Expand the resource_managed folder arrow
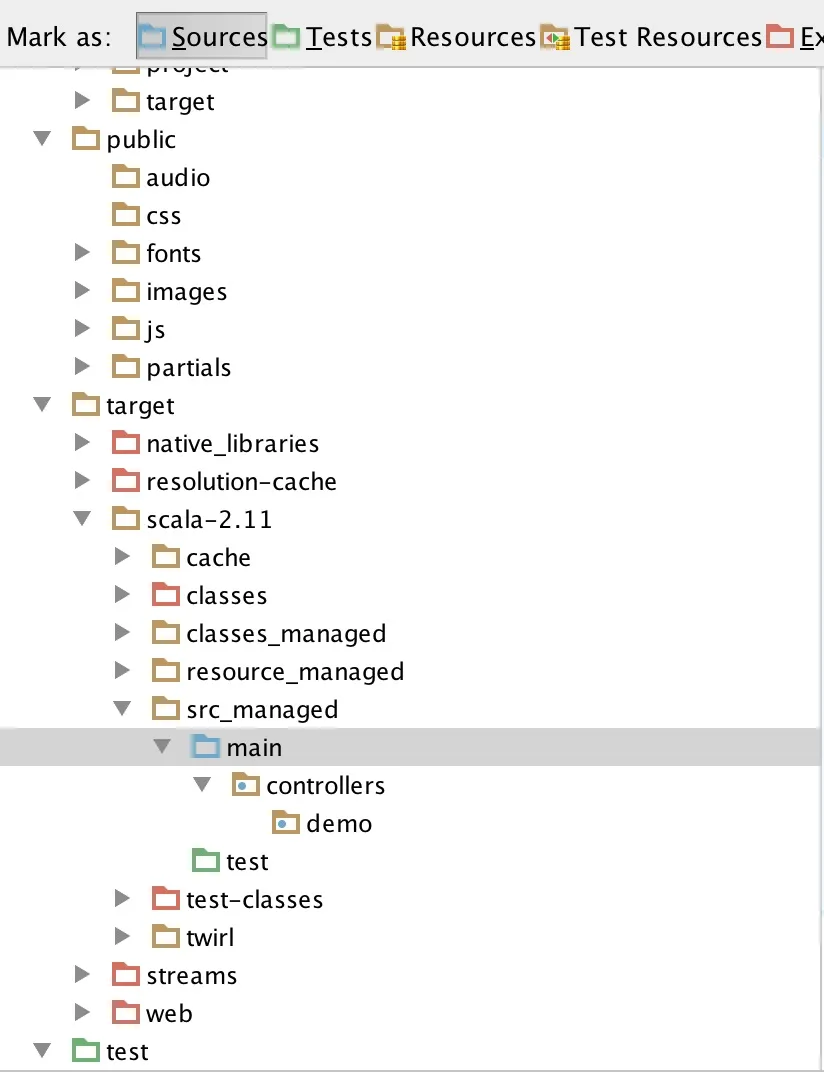This screenshot has width=824, height=1072. [x=122, y=671]
